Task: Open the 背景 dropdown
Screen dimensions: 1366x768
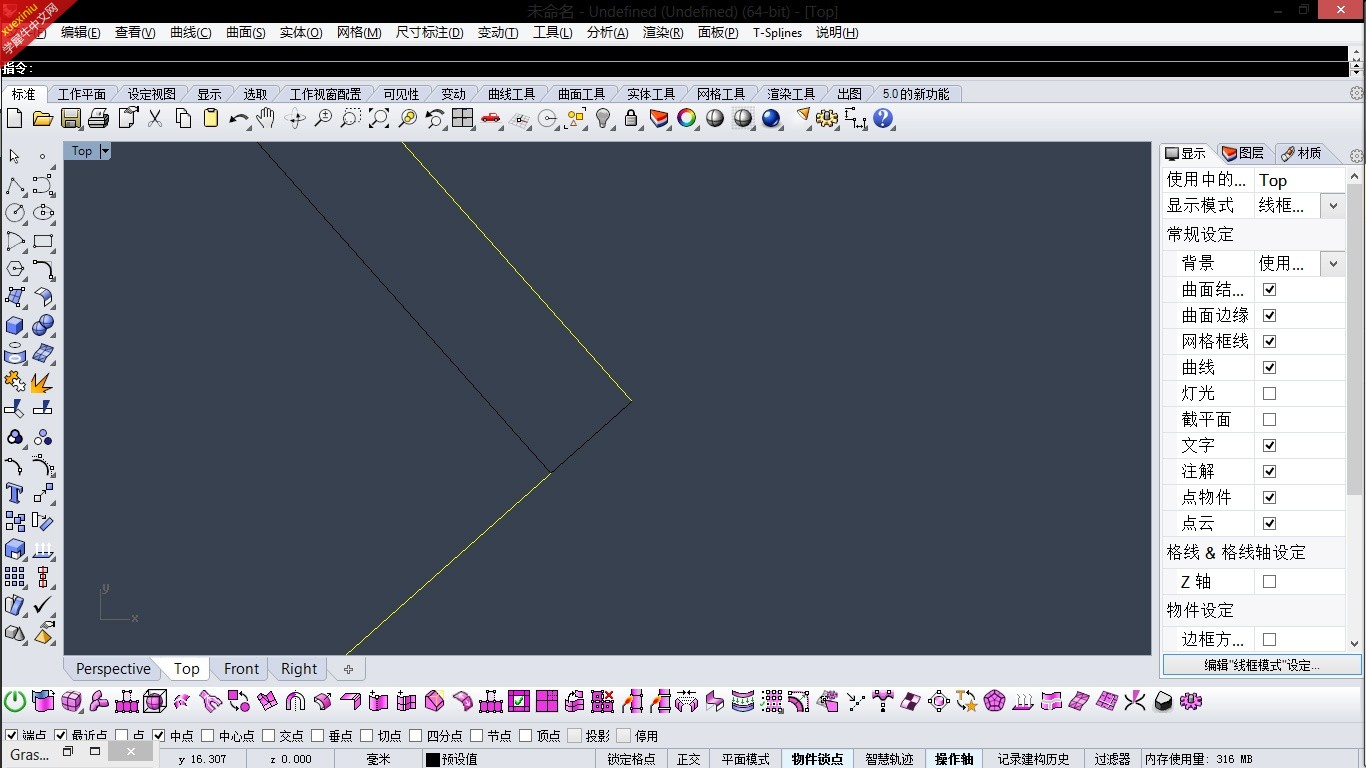Action: tap(1333, 263)
